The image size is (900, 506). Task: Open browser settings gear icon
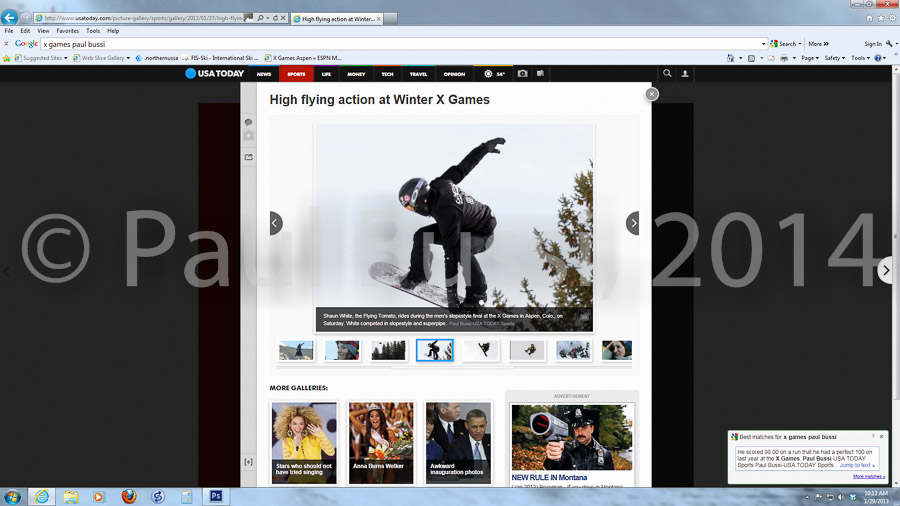tap(892, 18)
